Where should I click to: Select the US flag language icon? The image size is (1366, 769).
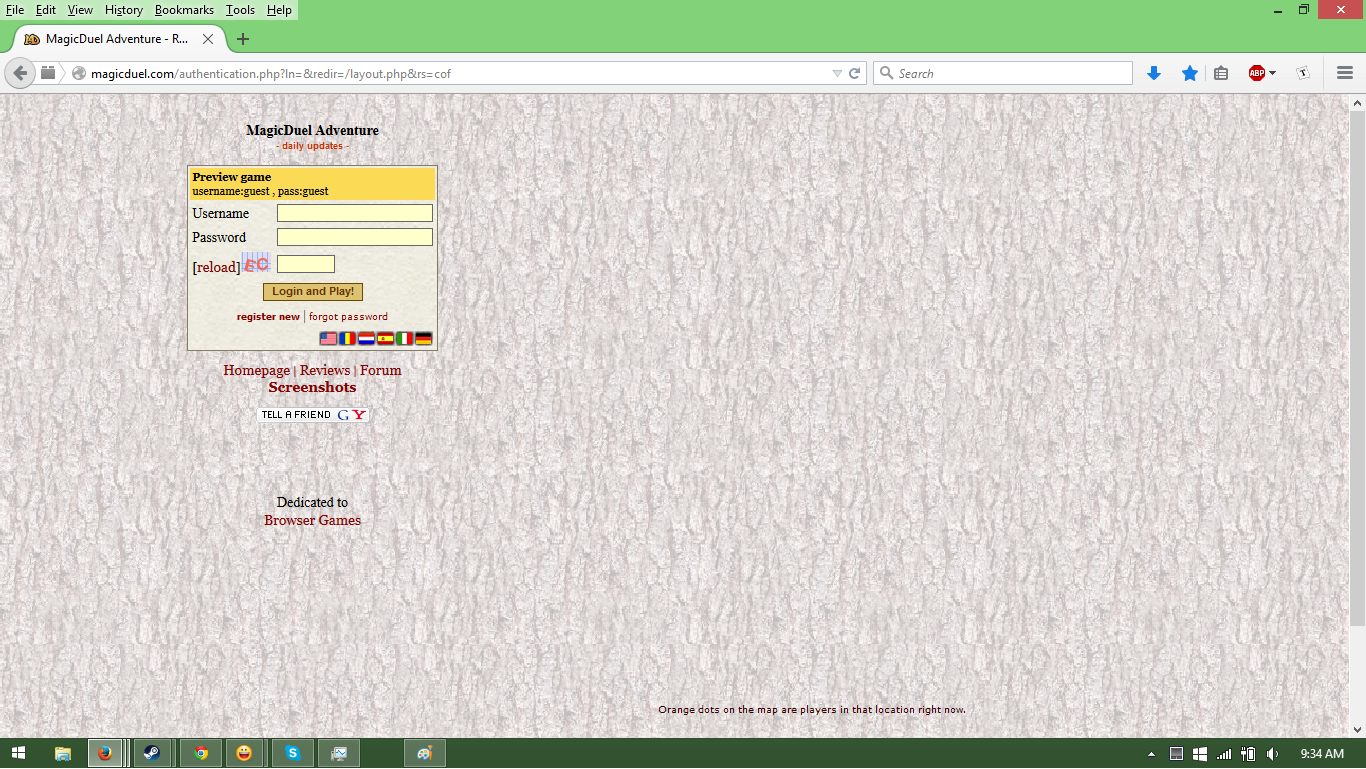click(328, 339)
